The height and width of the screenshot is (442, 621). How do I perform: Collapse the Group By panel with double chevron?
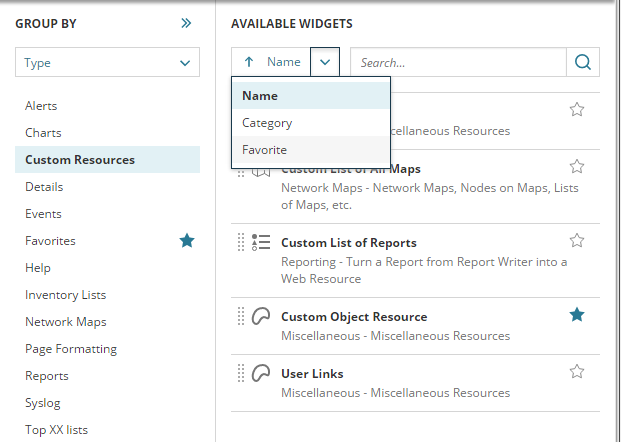pyautogui.click(x=186, y=23)
